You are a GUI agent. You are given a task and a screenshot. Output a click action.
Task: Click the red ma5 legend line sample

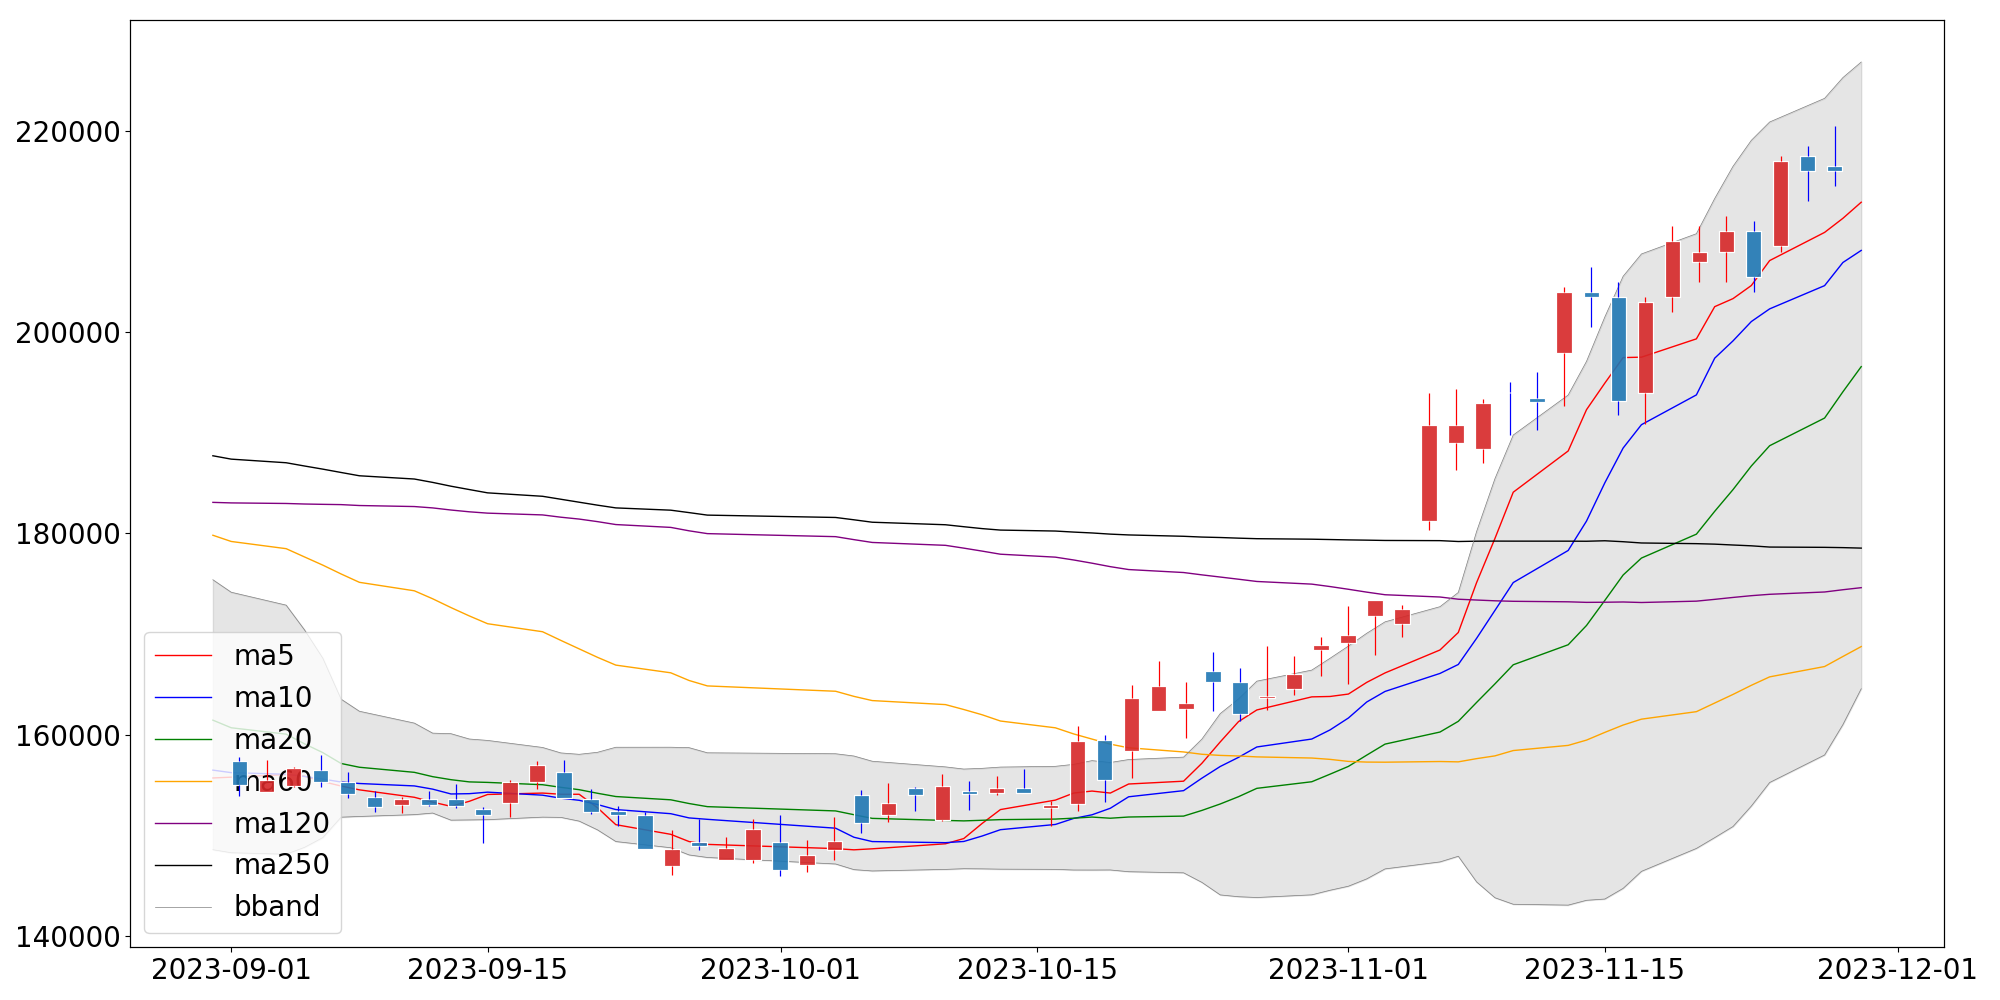coord(184,656)
